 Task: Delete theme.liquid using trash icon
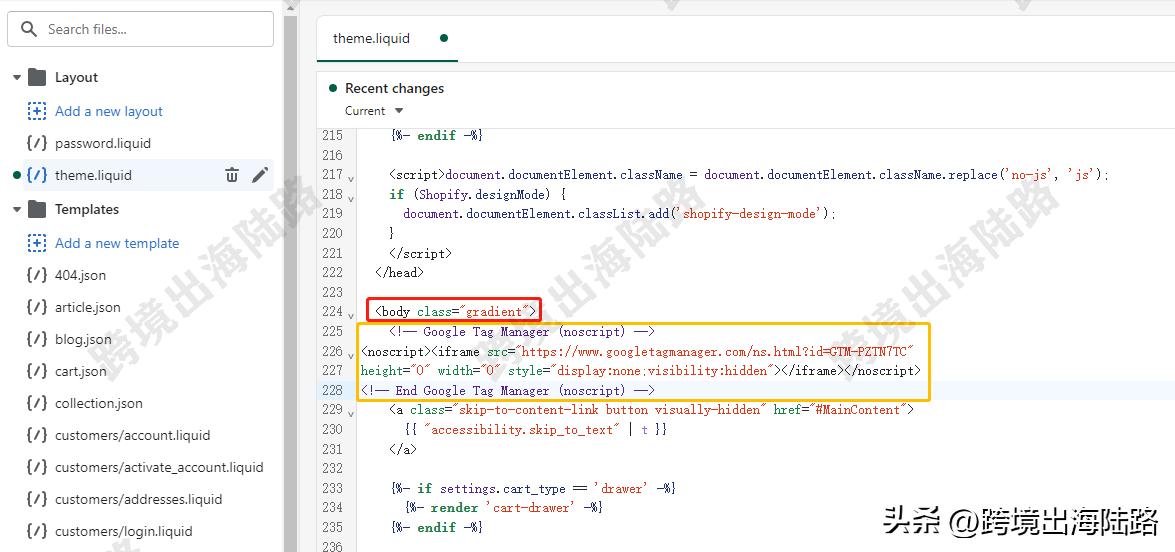[x=232, y=175]
